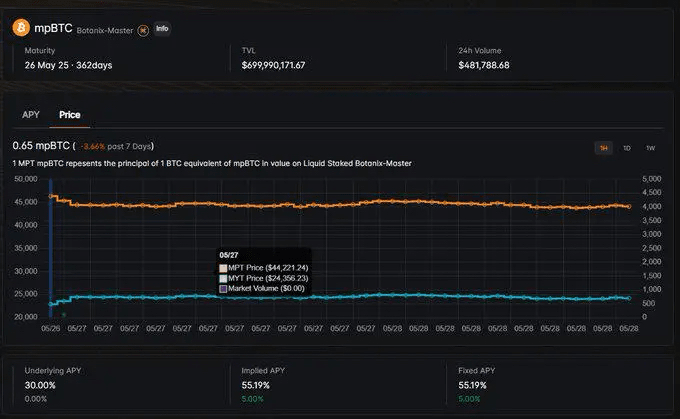Screen dimensions: 680x419
Task: Select the 1H chart interval
Action: [x=603, y=148]
